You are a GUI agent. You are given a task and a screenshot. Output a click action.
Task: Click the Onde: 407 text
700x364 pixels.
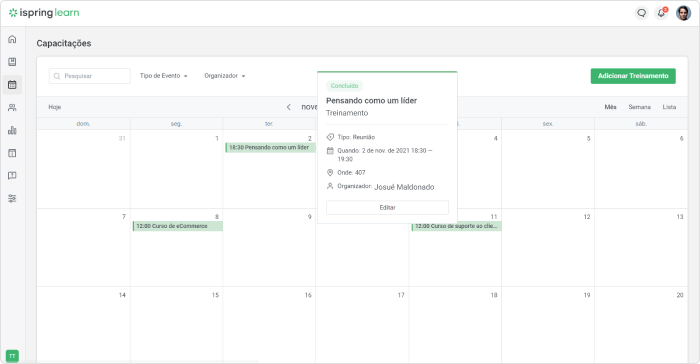point(351,172)
